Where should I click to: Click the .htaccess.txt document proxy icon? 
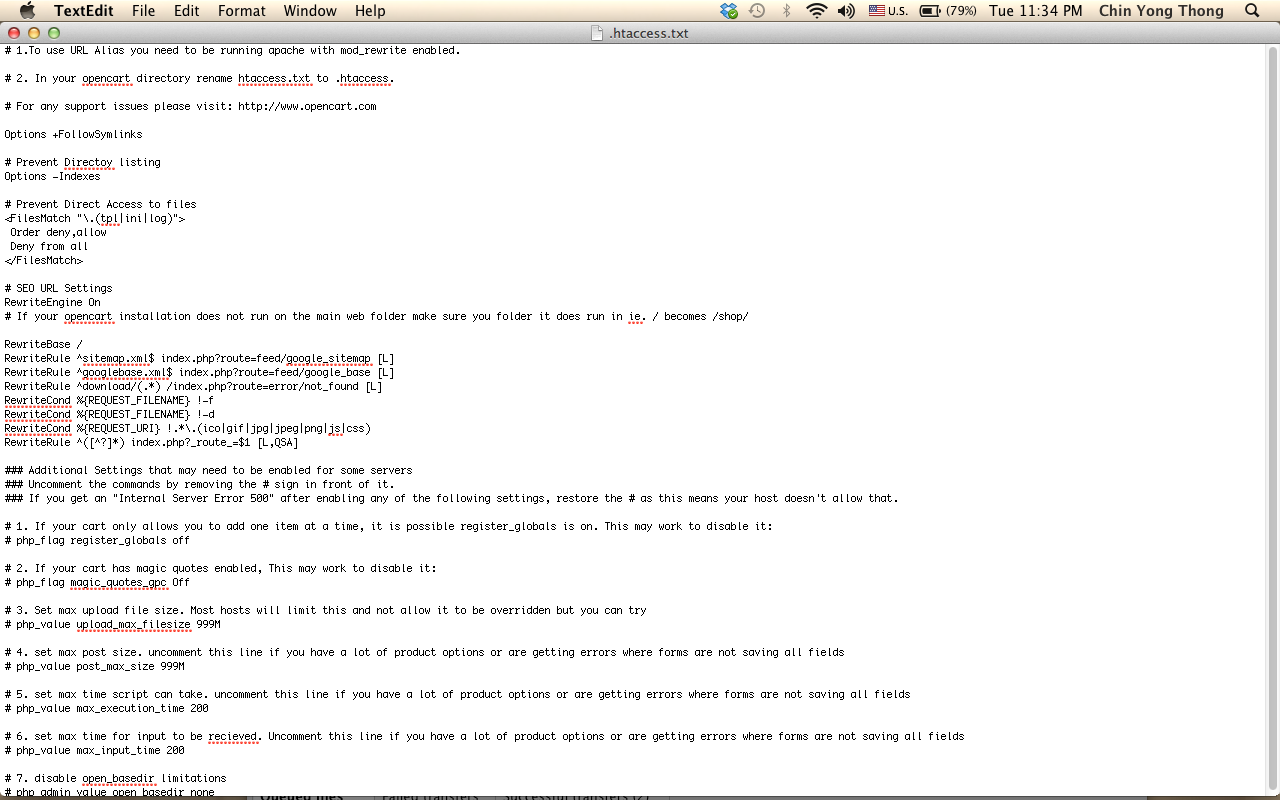click(598, 33)
